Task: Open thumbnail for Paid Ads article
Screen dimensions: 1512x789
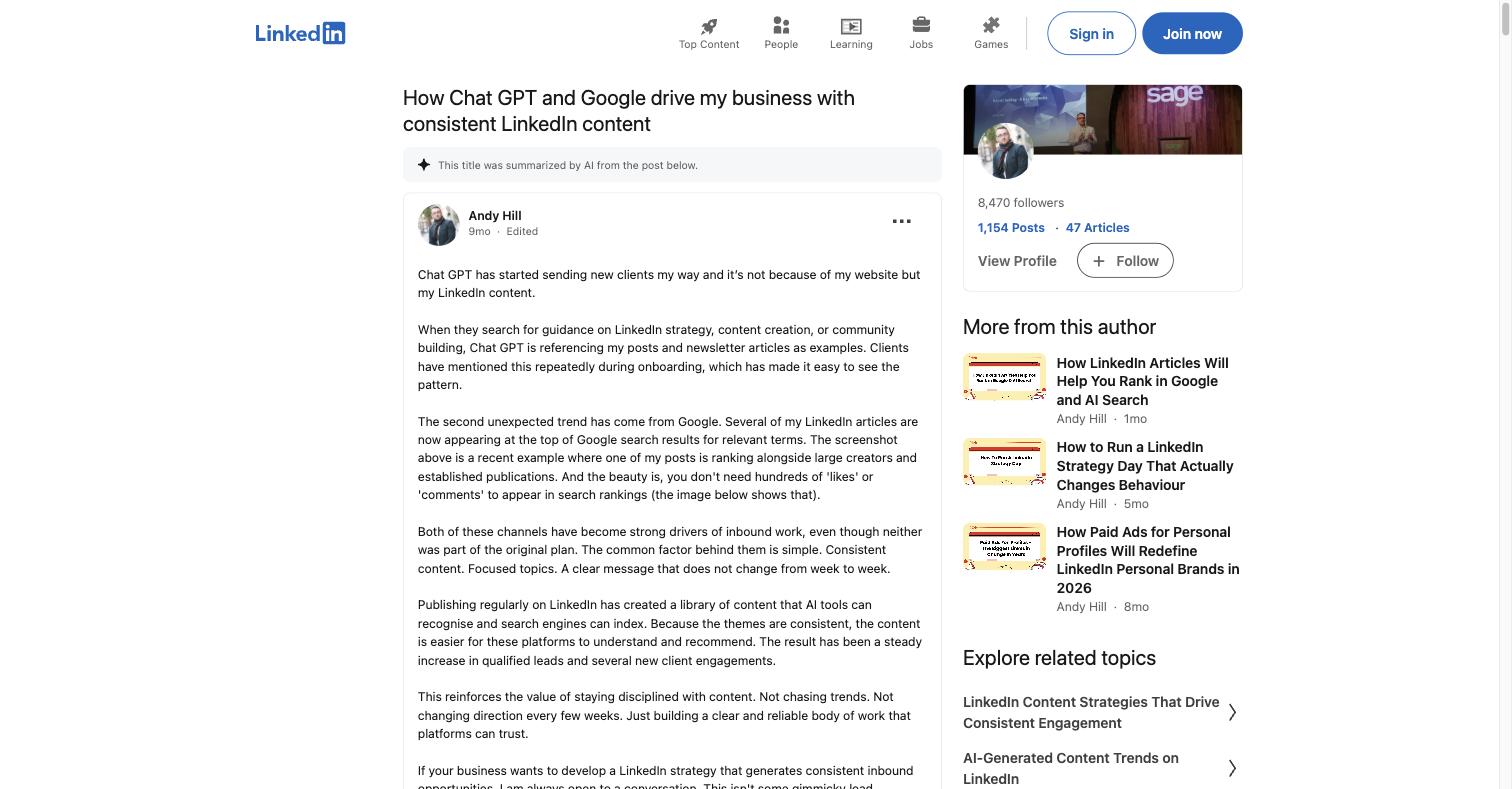Action: pos(1004,547)
